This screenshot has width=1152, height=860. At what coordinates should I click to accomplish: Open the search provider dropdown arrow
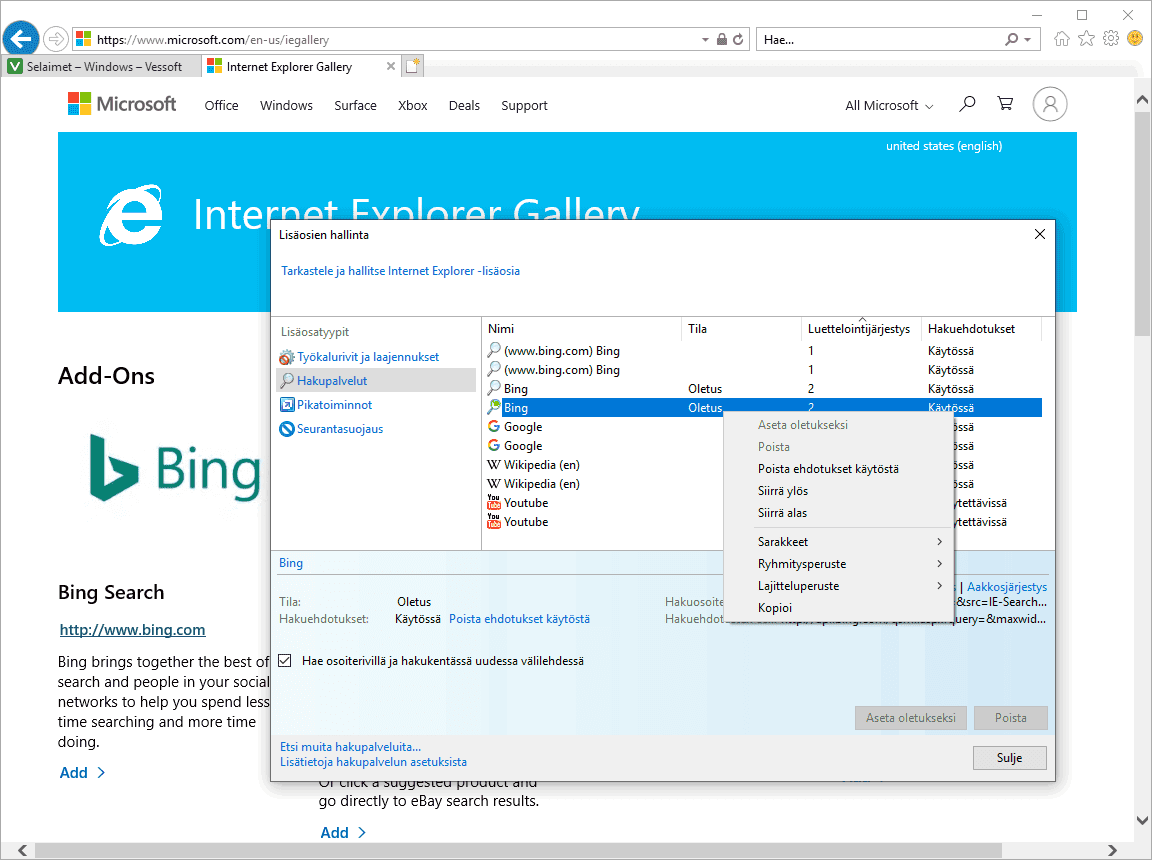click(1028, 40)
